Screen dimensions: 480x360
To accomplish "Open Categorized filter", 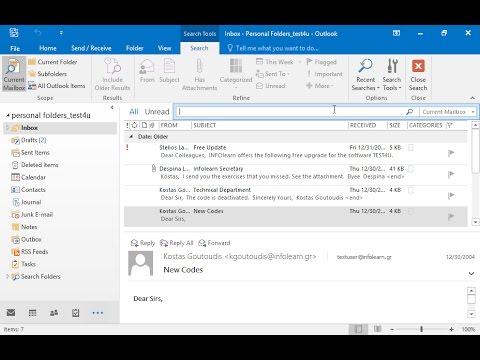I will click(236, 74).
